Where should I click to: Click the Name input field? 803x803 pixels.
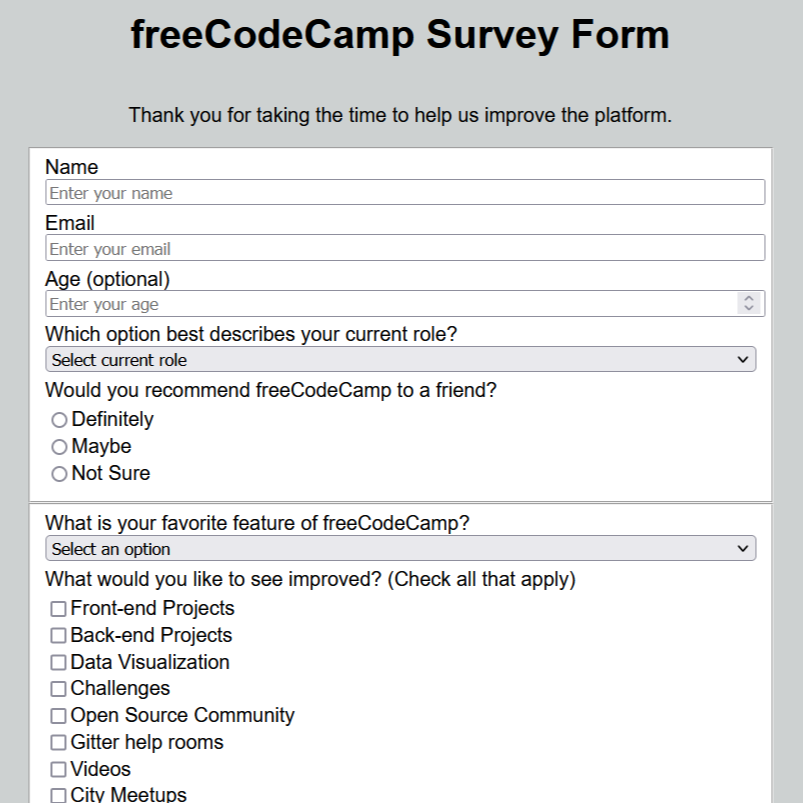coord(400,191)
